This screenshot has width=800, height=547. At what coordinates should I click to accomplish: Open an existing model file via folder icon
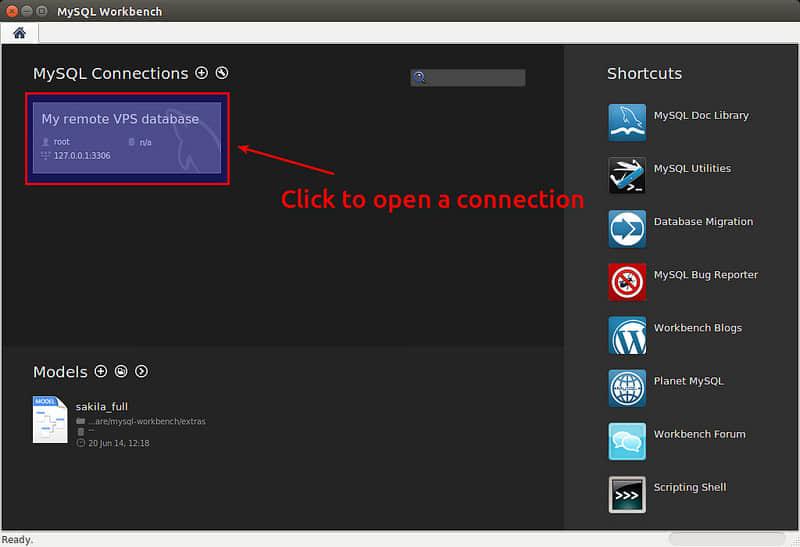(x=121, y=371)
